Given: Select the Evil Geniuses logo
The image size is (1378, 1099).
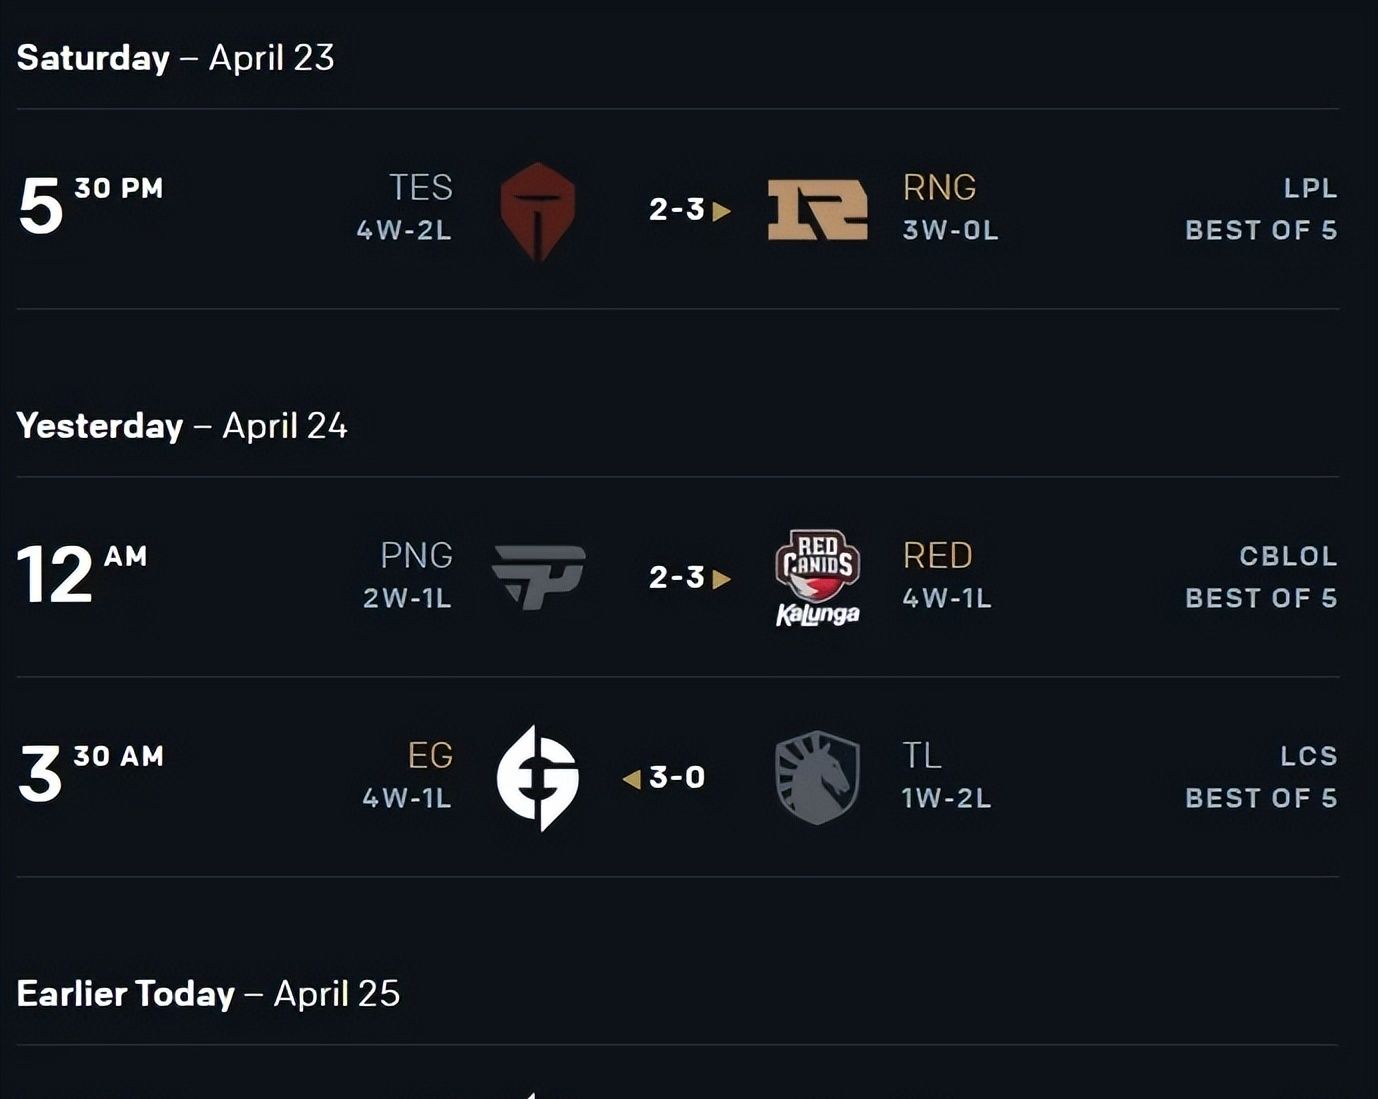Looking at the screenshot, I should pos(538,778).
